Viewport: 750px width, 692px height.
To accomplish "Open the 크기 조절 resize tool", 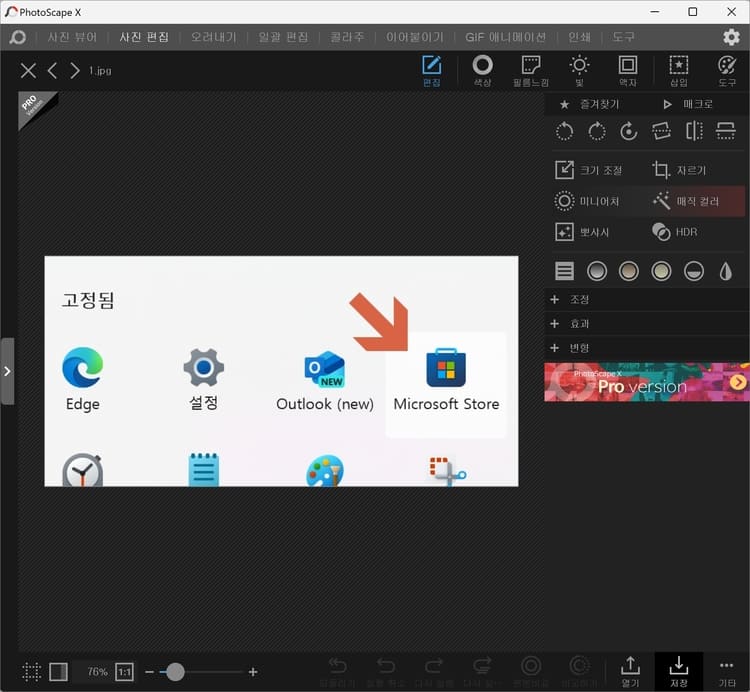I will pos(589,170).
